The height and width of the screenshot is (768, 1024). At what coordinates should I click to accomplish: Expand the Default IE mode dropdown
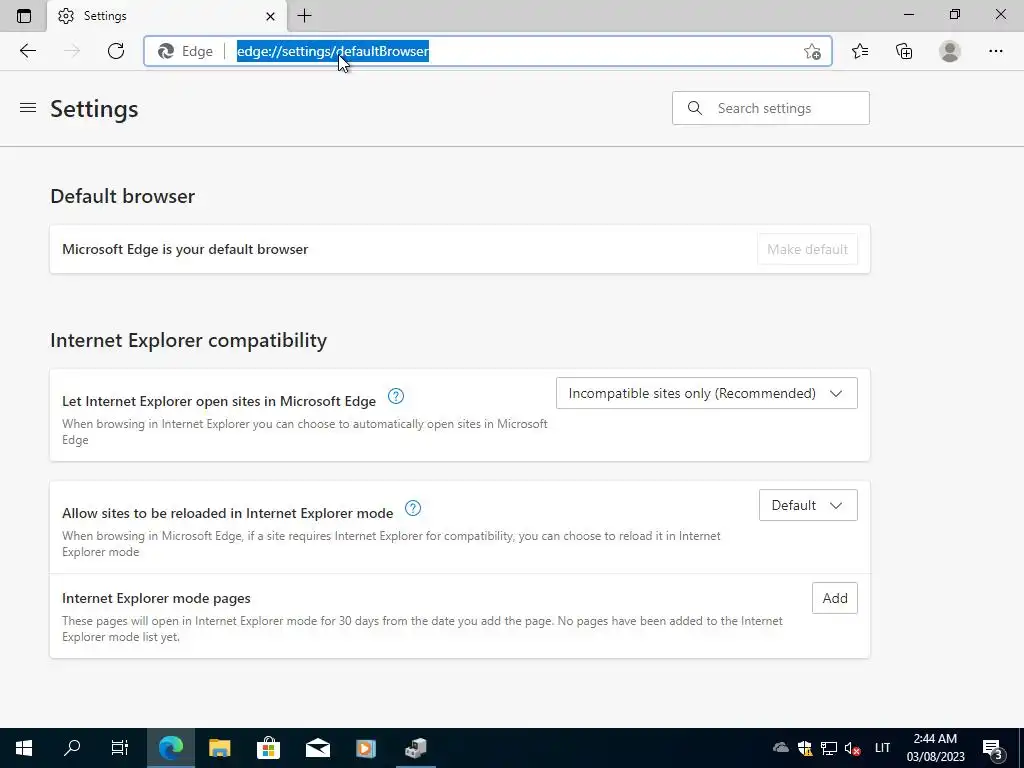(x=808, y=505)
